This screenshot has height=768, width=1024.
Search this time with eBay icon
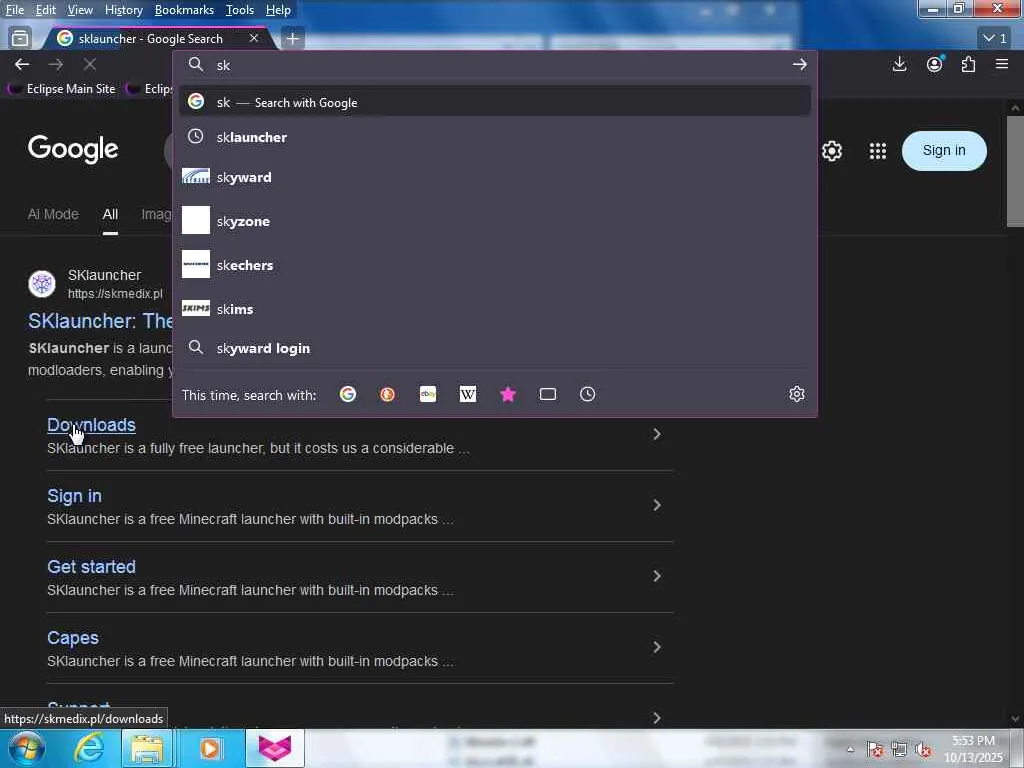tap(428, 394)
